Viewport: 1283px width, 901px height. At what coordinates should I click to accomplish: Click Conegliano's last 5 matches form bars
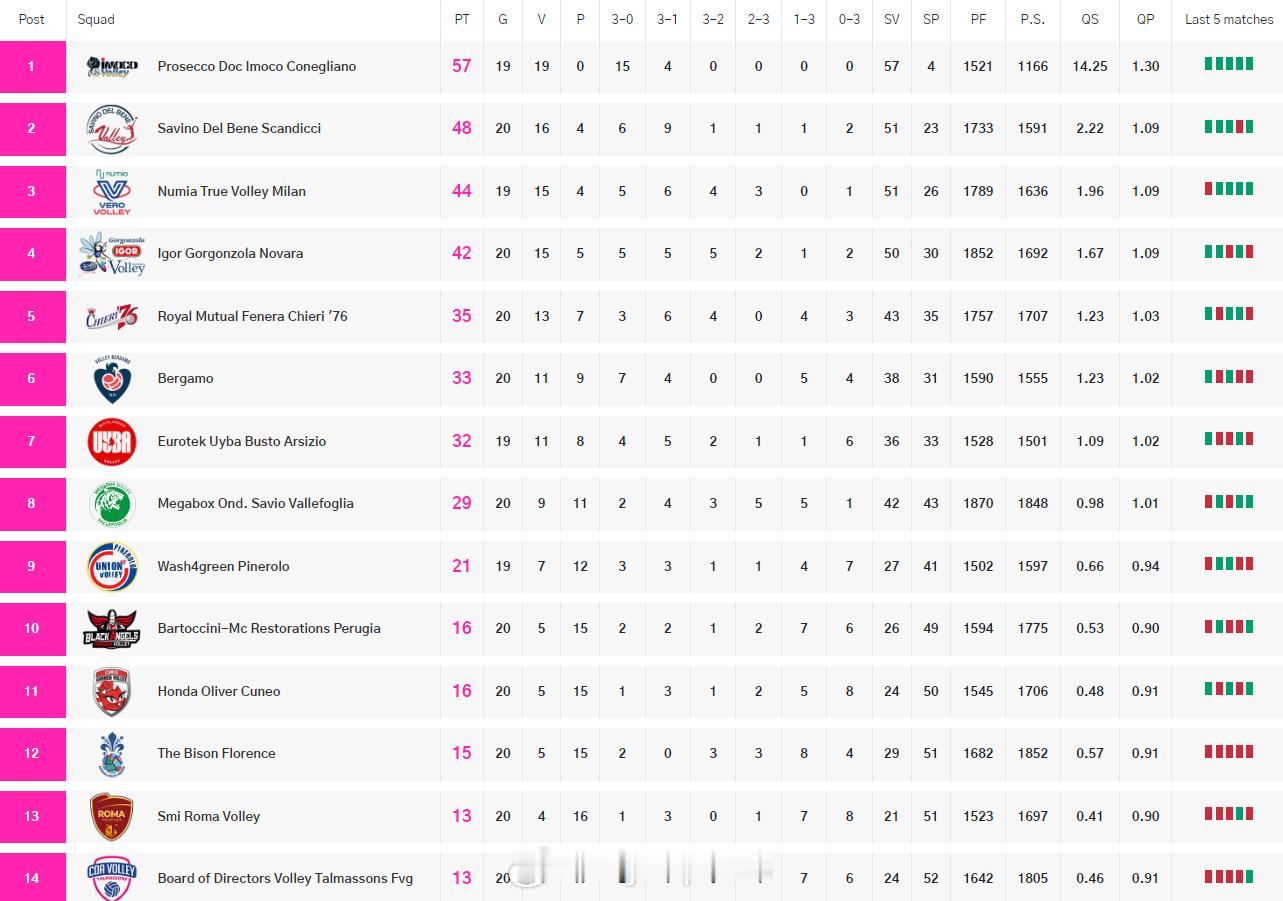point(1229,64)
